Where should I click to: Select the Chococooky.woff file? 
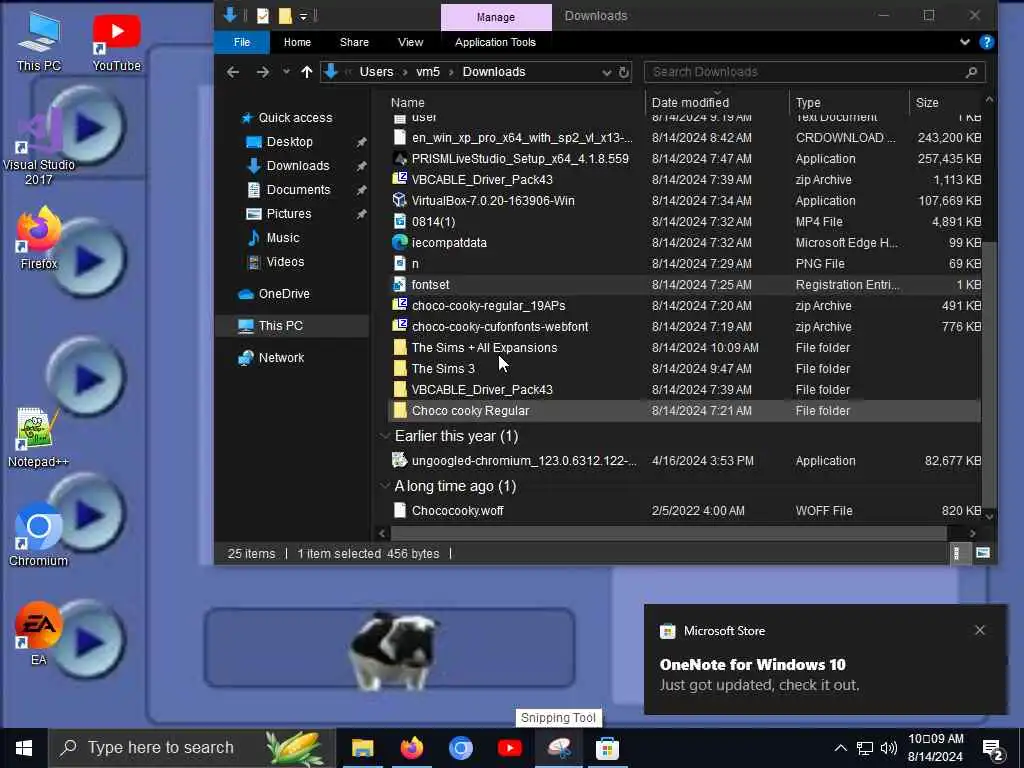685,511
